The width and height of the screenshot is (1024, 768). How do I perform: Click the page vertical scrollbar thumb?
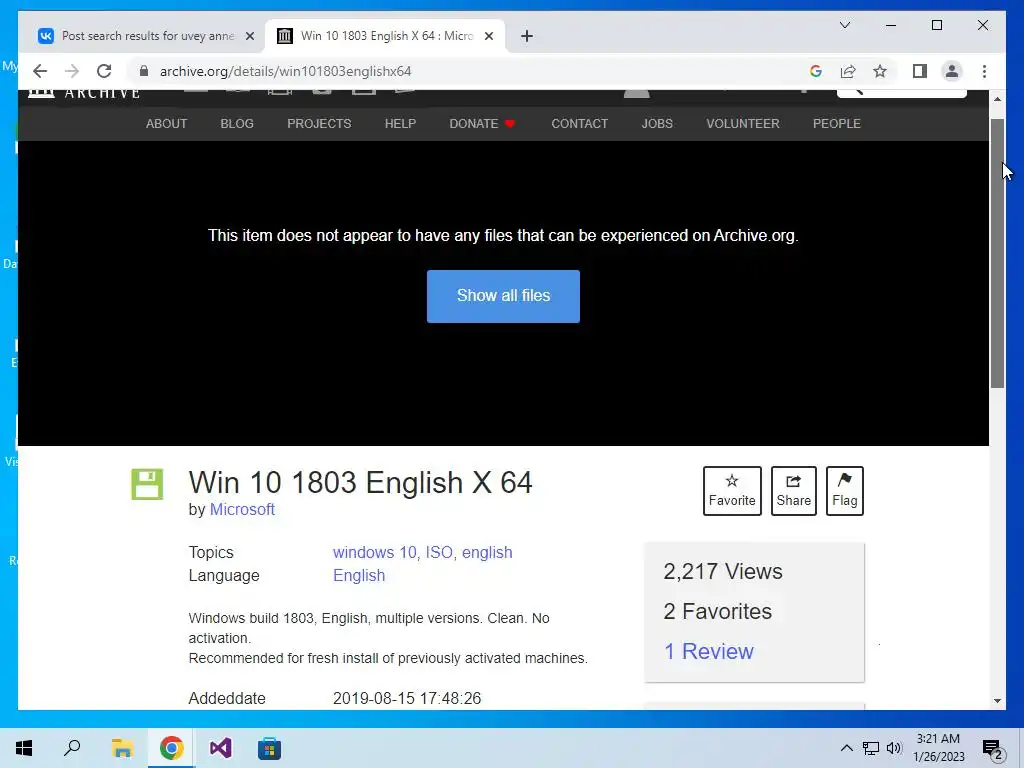(x=997, y=253)
